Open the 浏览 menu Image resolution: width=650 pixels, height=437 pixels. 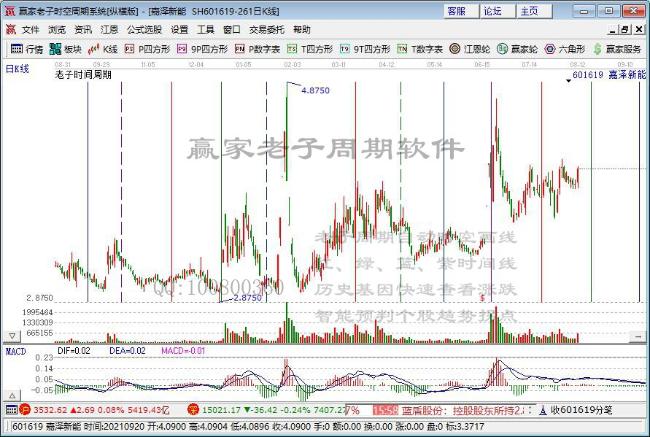(57, 30)
